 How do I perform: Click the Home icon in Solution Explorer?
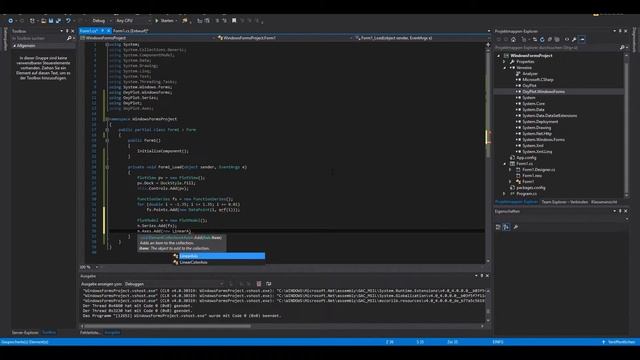[x=513, y=40]
